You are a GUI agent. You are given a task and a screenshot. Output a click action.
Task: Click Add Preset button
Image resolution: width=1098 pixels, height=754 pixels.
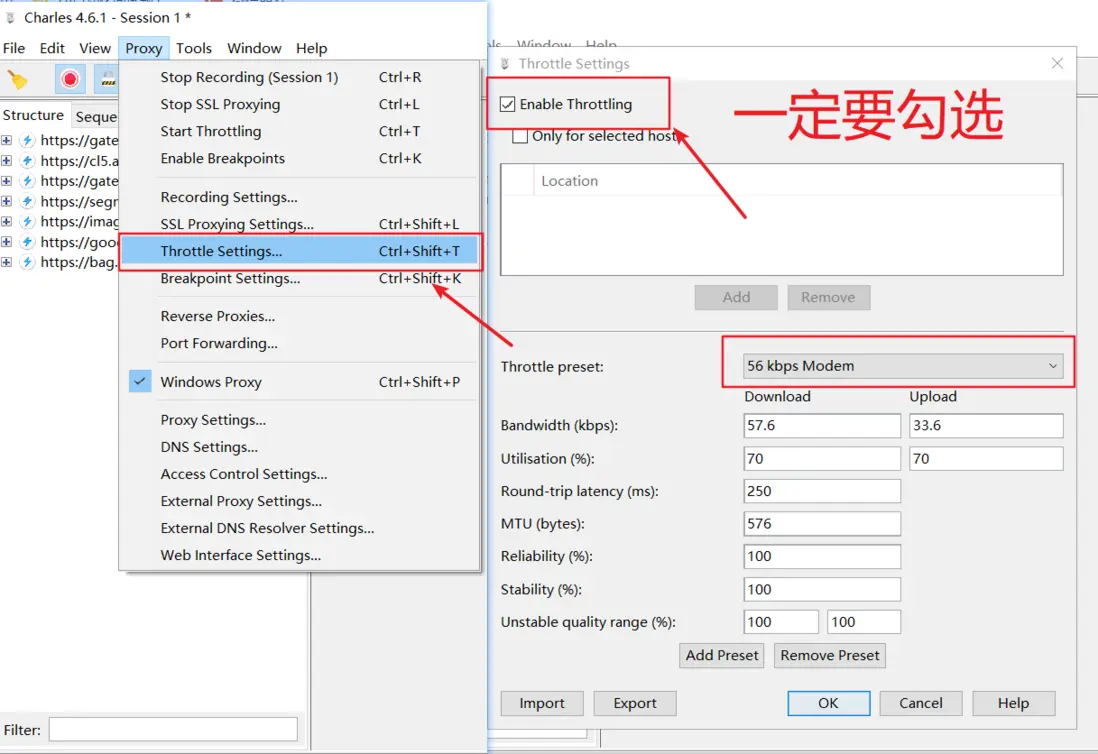[721, 655]
